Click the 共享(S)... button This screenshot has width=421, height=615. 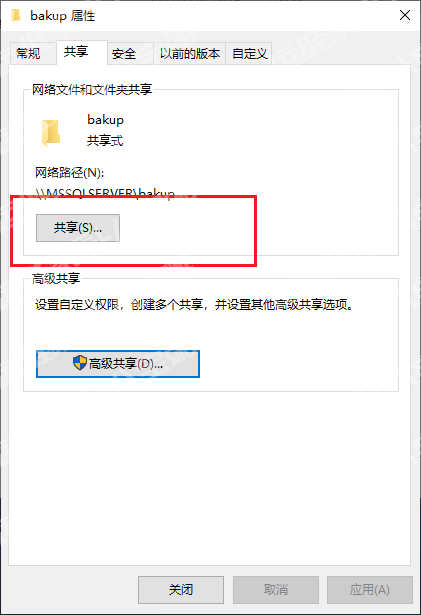tap(78, 228)
